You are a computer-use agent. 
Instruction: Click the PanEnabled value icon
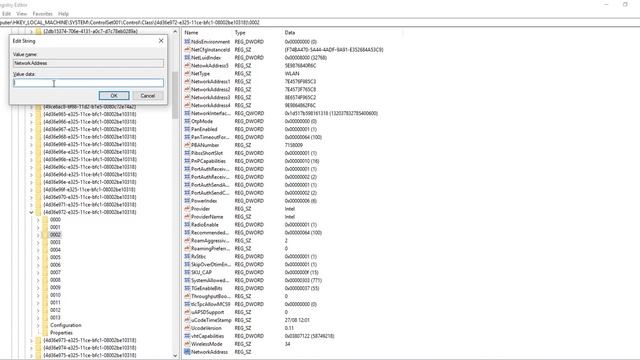tap(187, 129)
